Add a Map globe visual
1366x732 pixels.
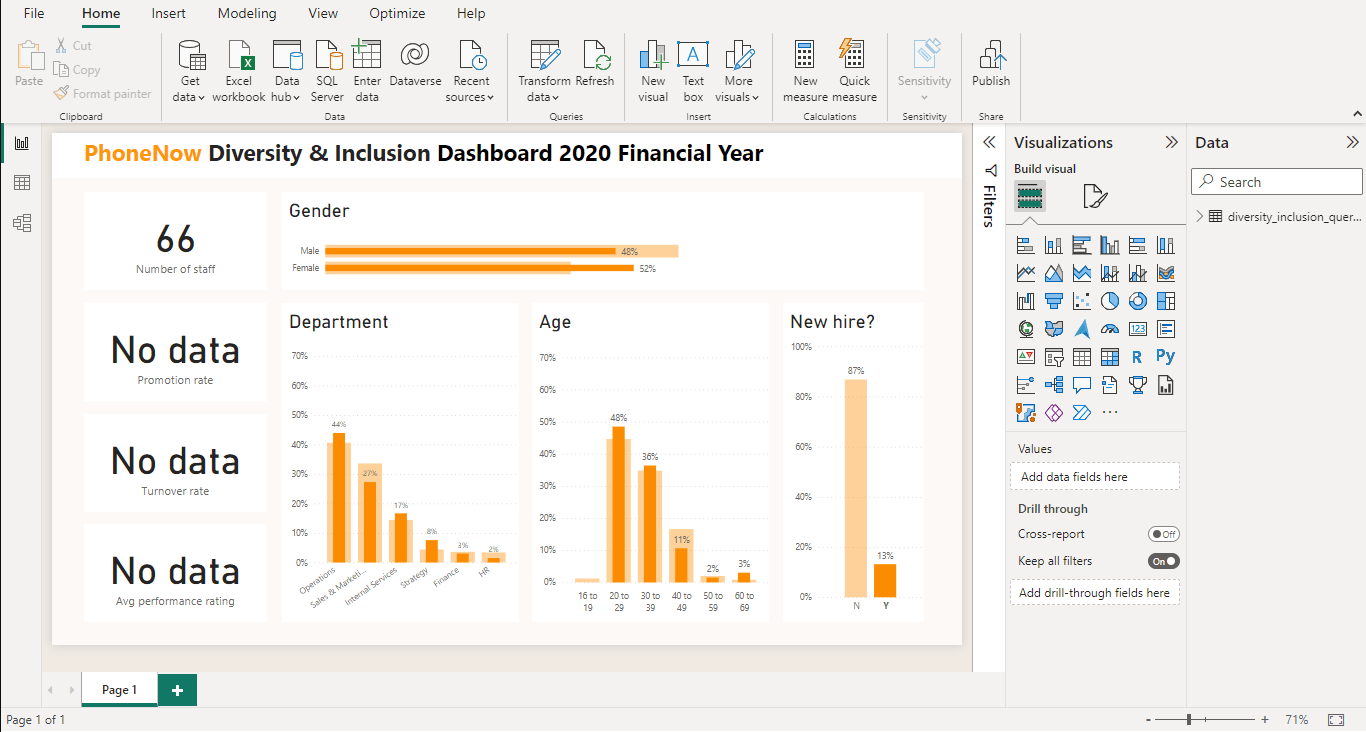[x=1026, y=329]
